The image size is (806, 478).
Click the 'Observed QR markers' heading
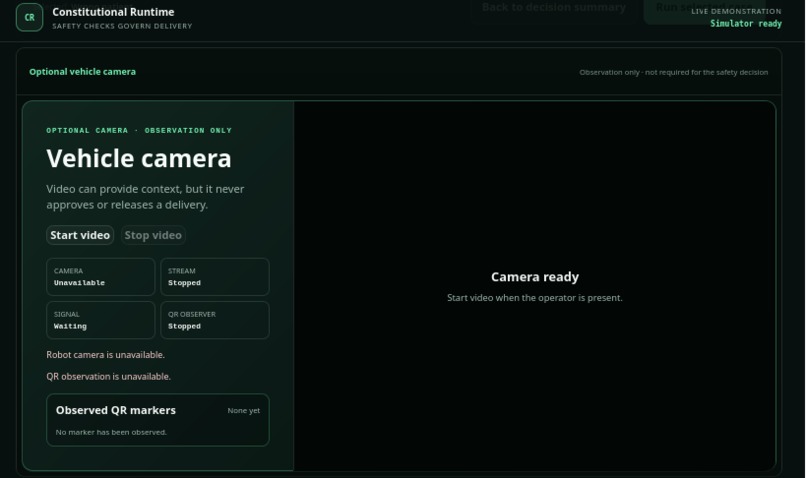coord(116,410)
